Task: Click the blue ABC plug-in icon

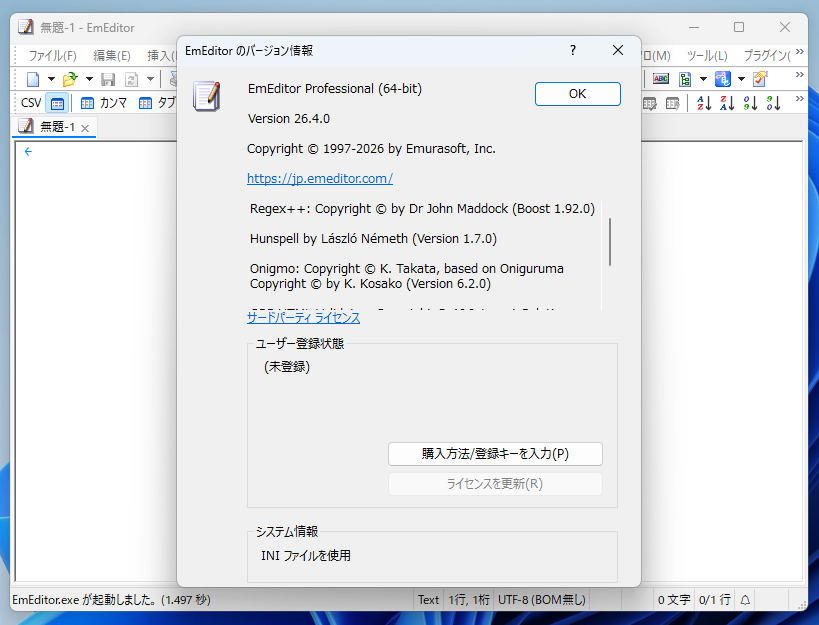Action: pyautogui.click(x=723, y=79)
